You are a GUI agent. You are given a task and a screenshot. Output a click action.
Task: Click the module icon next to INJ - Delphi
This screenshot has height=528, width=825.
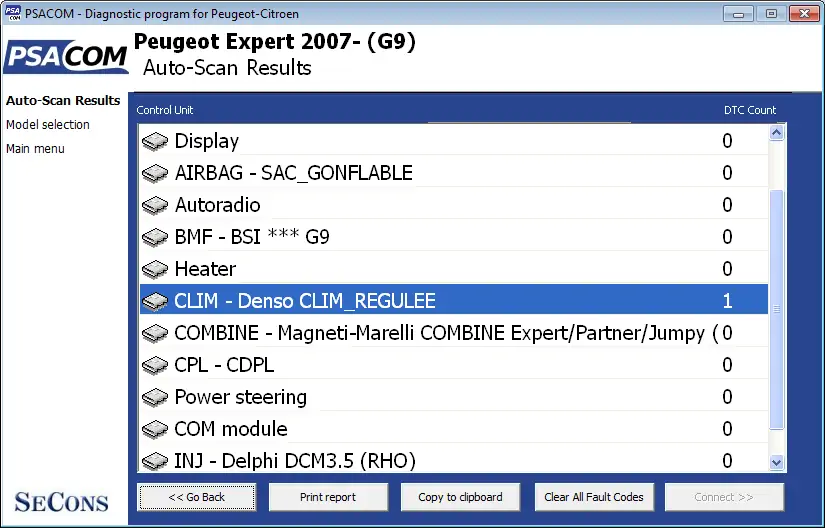155,461
